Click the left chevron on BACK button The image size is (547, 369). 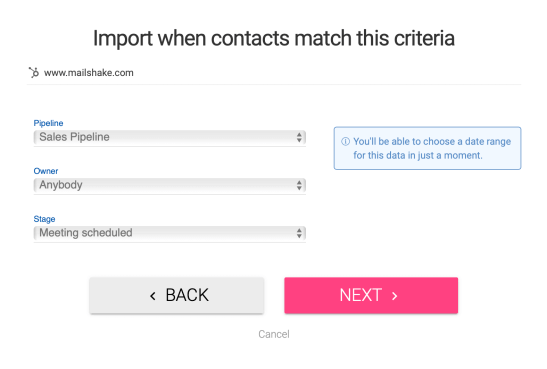153,296
